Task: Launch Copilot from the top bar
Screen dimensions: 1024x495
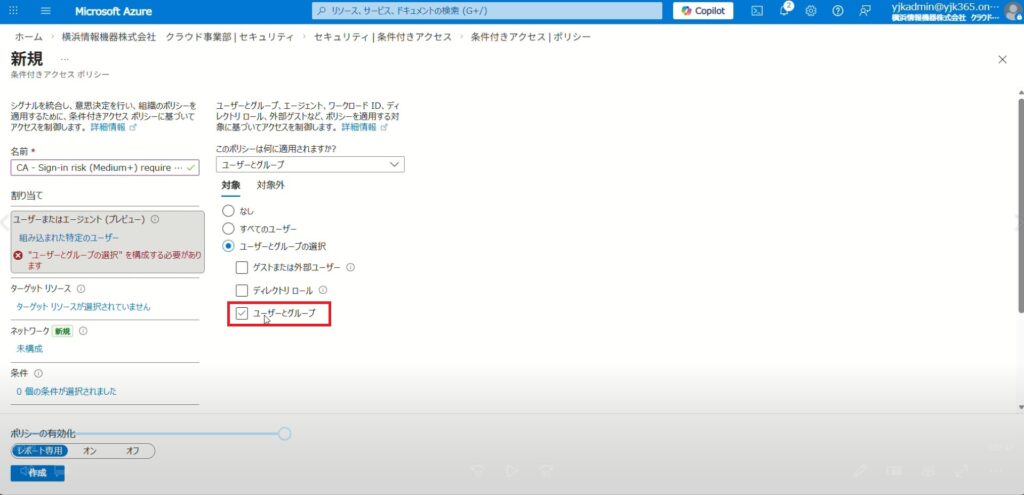Action: click(703, 11)
